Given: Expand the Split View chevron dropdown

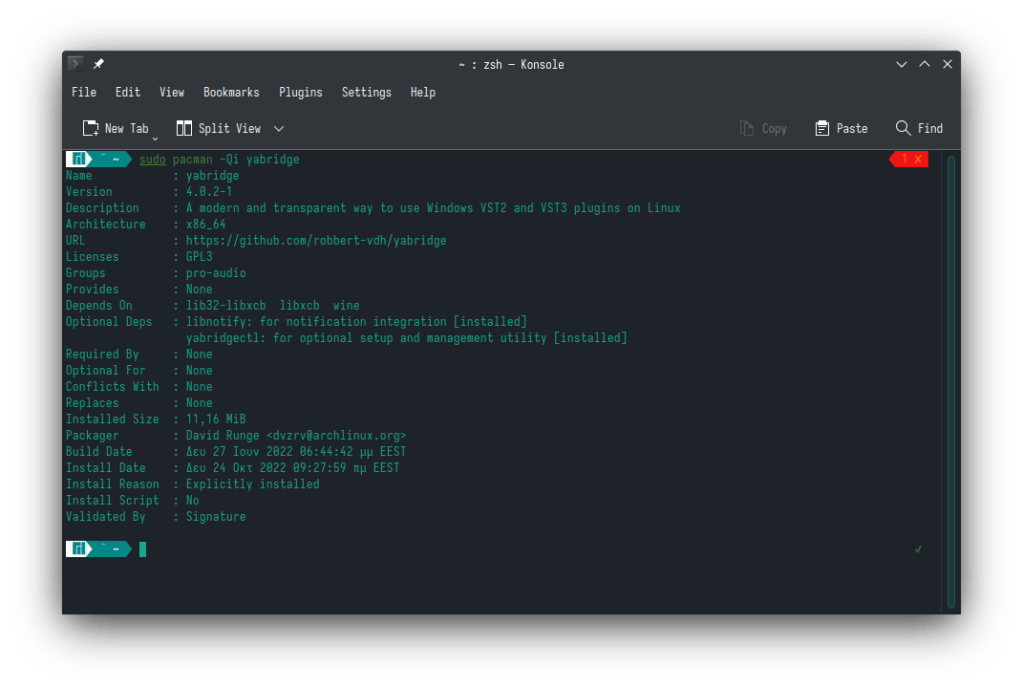Looking at the screenshot, I should point(279,128).
